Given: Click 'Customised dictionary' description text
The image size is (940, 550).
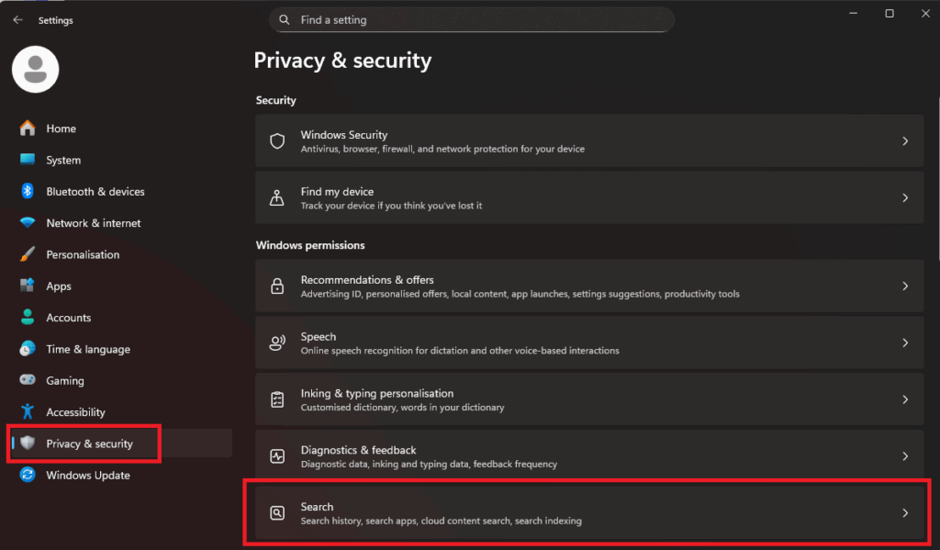Looking at the screenshot, I should 402,407.
